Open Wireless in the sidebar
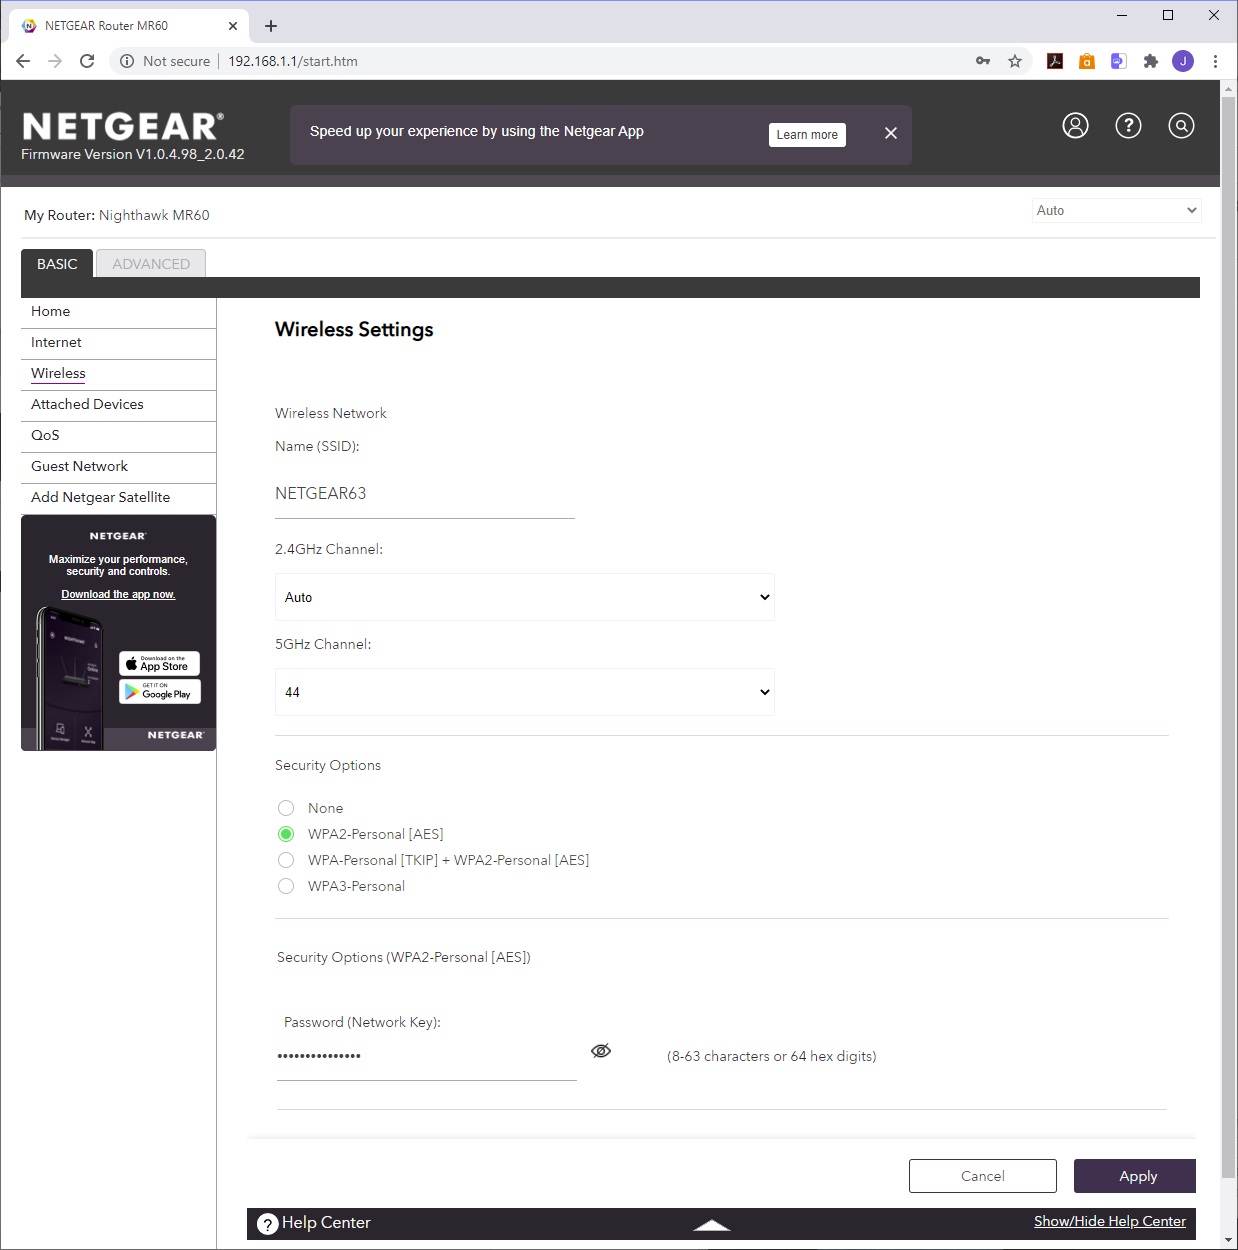The width and height of the screenshot is (1238, 1250). (x=58, y=373)
